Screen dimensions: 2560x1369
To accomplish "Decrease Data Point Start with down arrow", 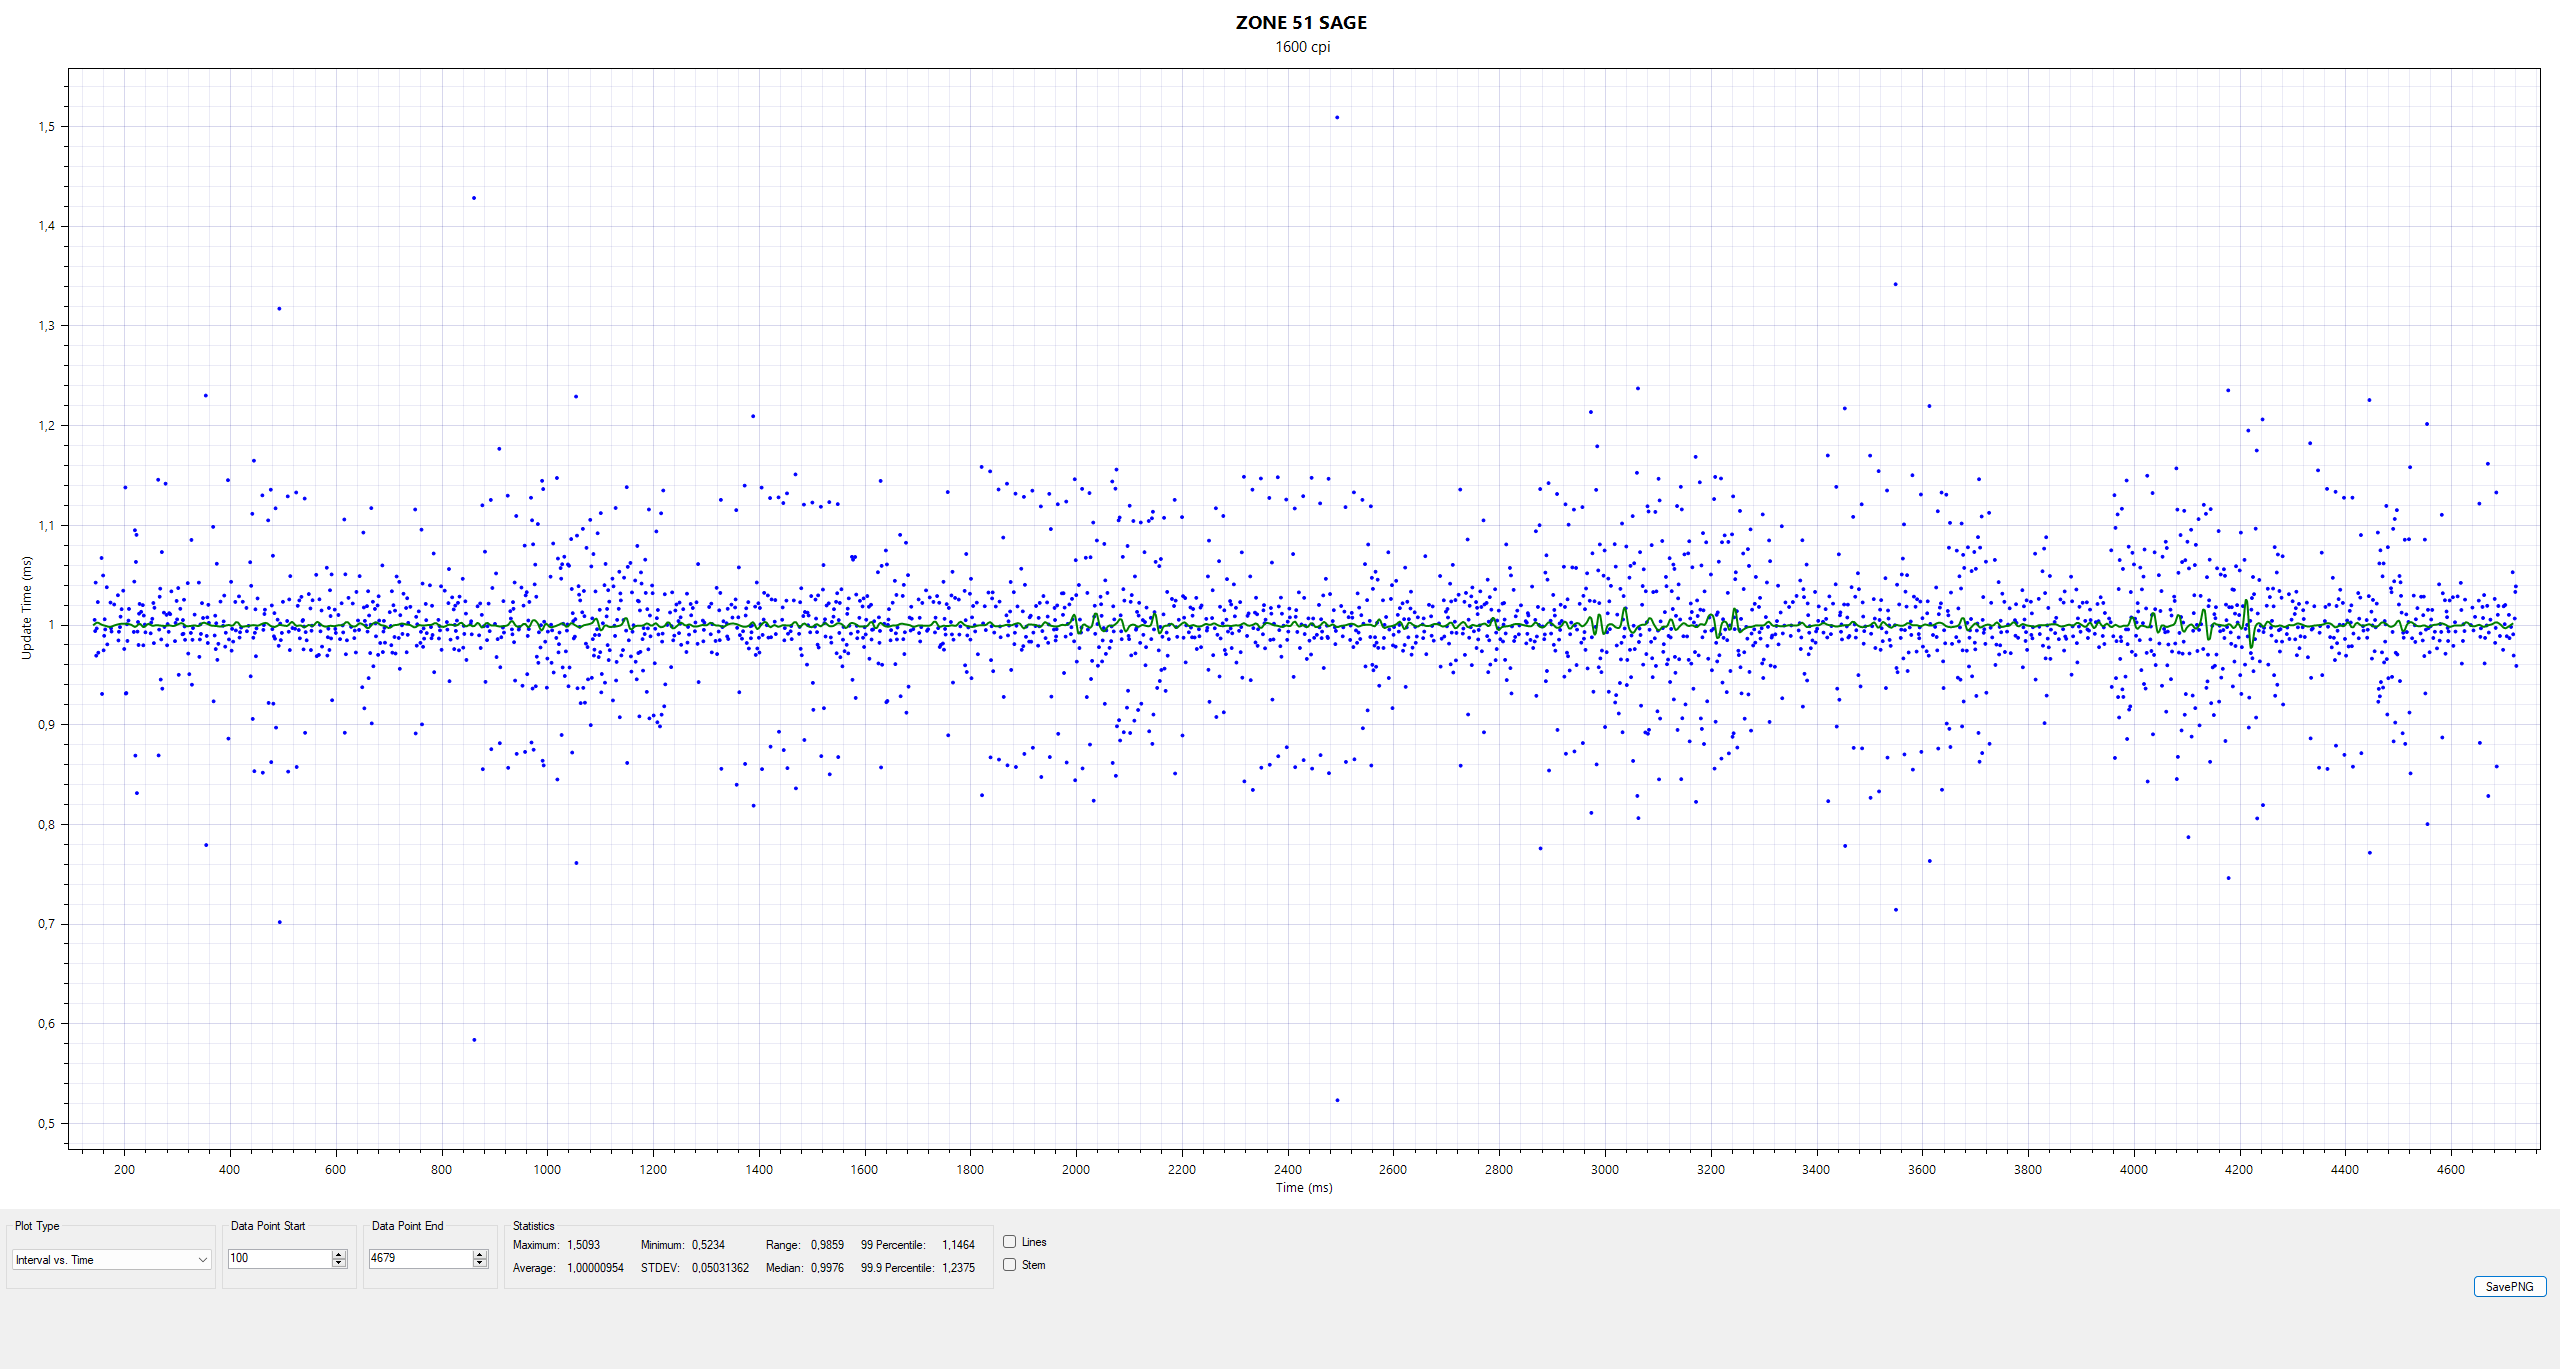I will (x=339, y=1263).
